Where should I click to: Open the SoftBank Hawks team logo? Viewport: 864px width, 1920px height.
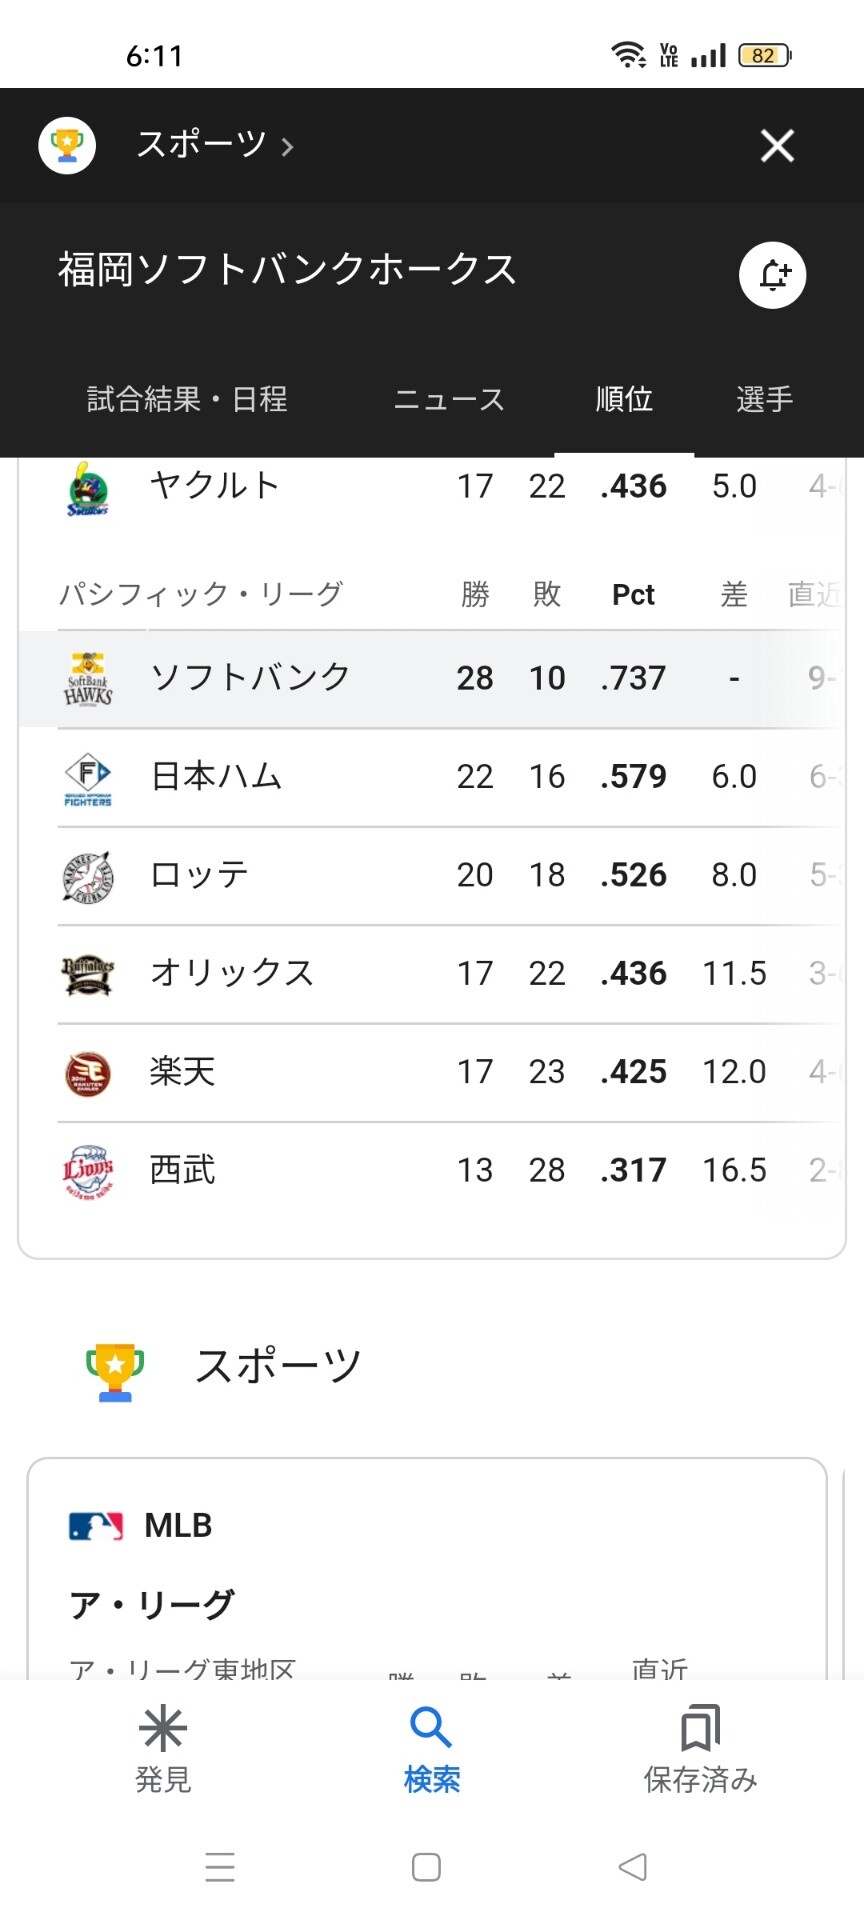[88, 679]
